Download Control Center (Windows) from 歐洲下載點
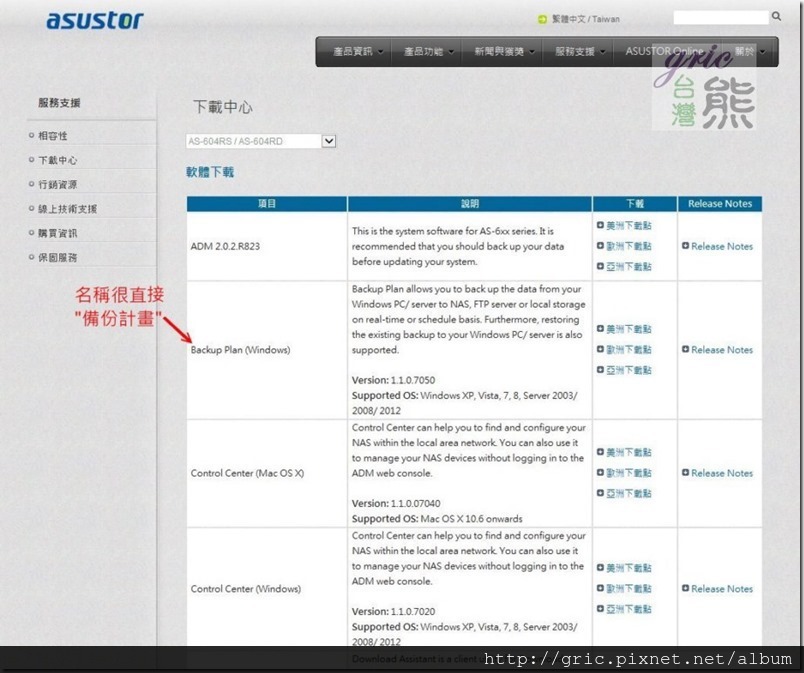This screenshot has width=804, height=673. [x=629, y=589]
